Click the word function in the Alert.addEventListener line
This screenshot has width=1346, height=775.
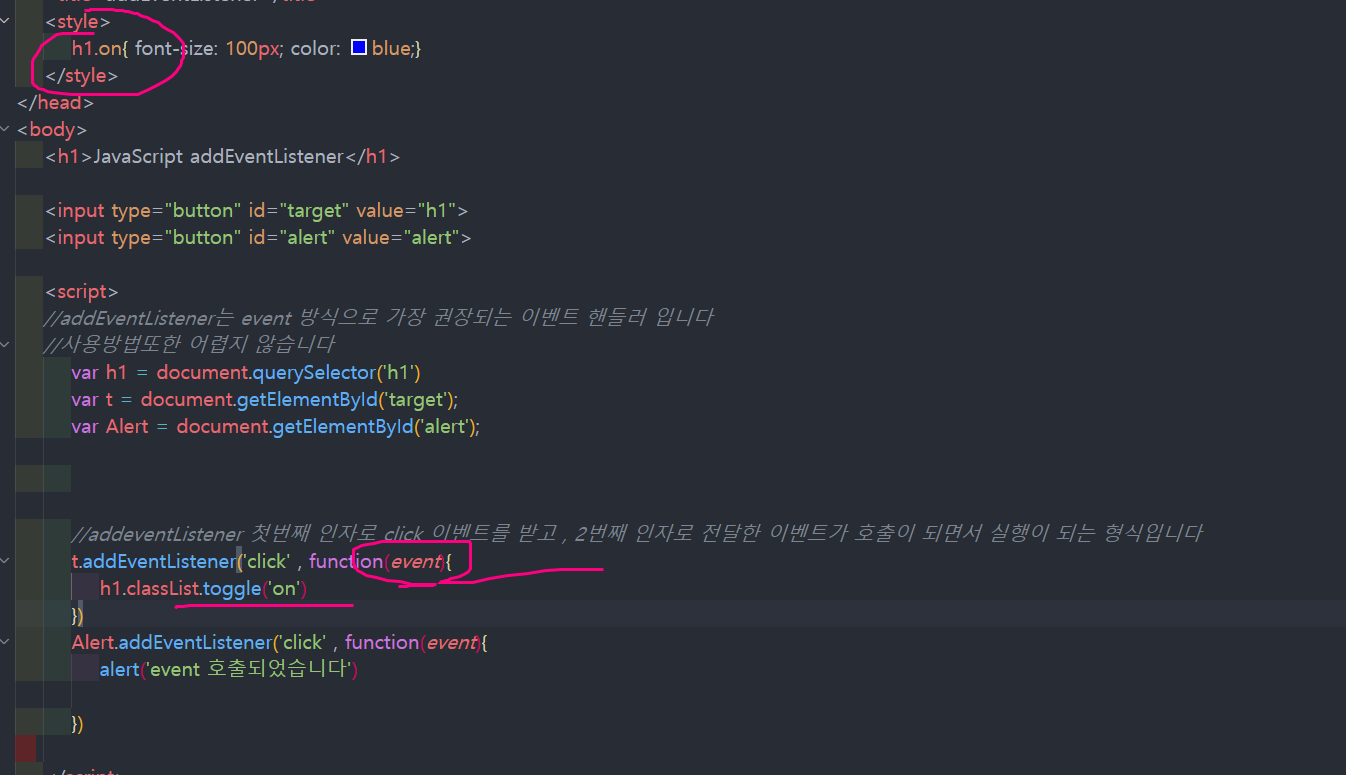click(381, 642)
